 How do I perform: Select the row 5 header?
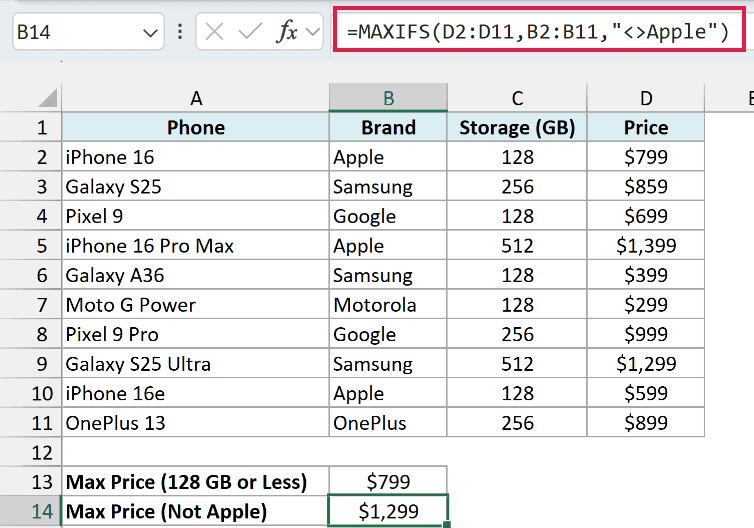point(31,246)
